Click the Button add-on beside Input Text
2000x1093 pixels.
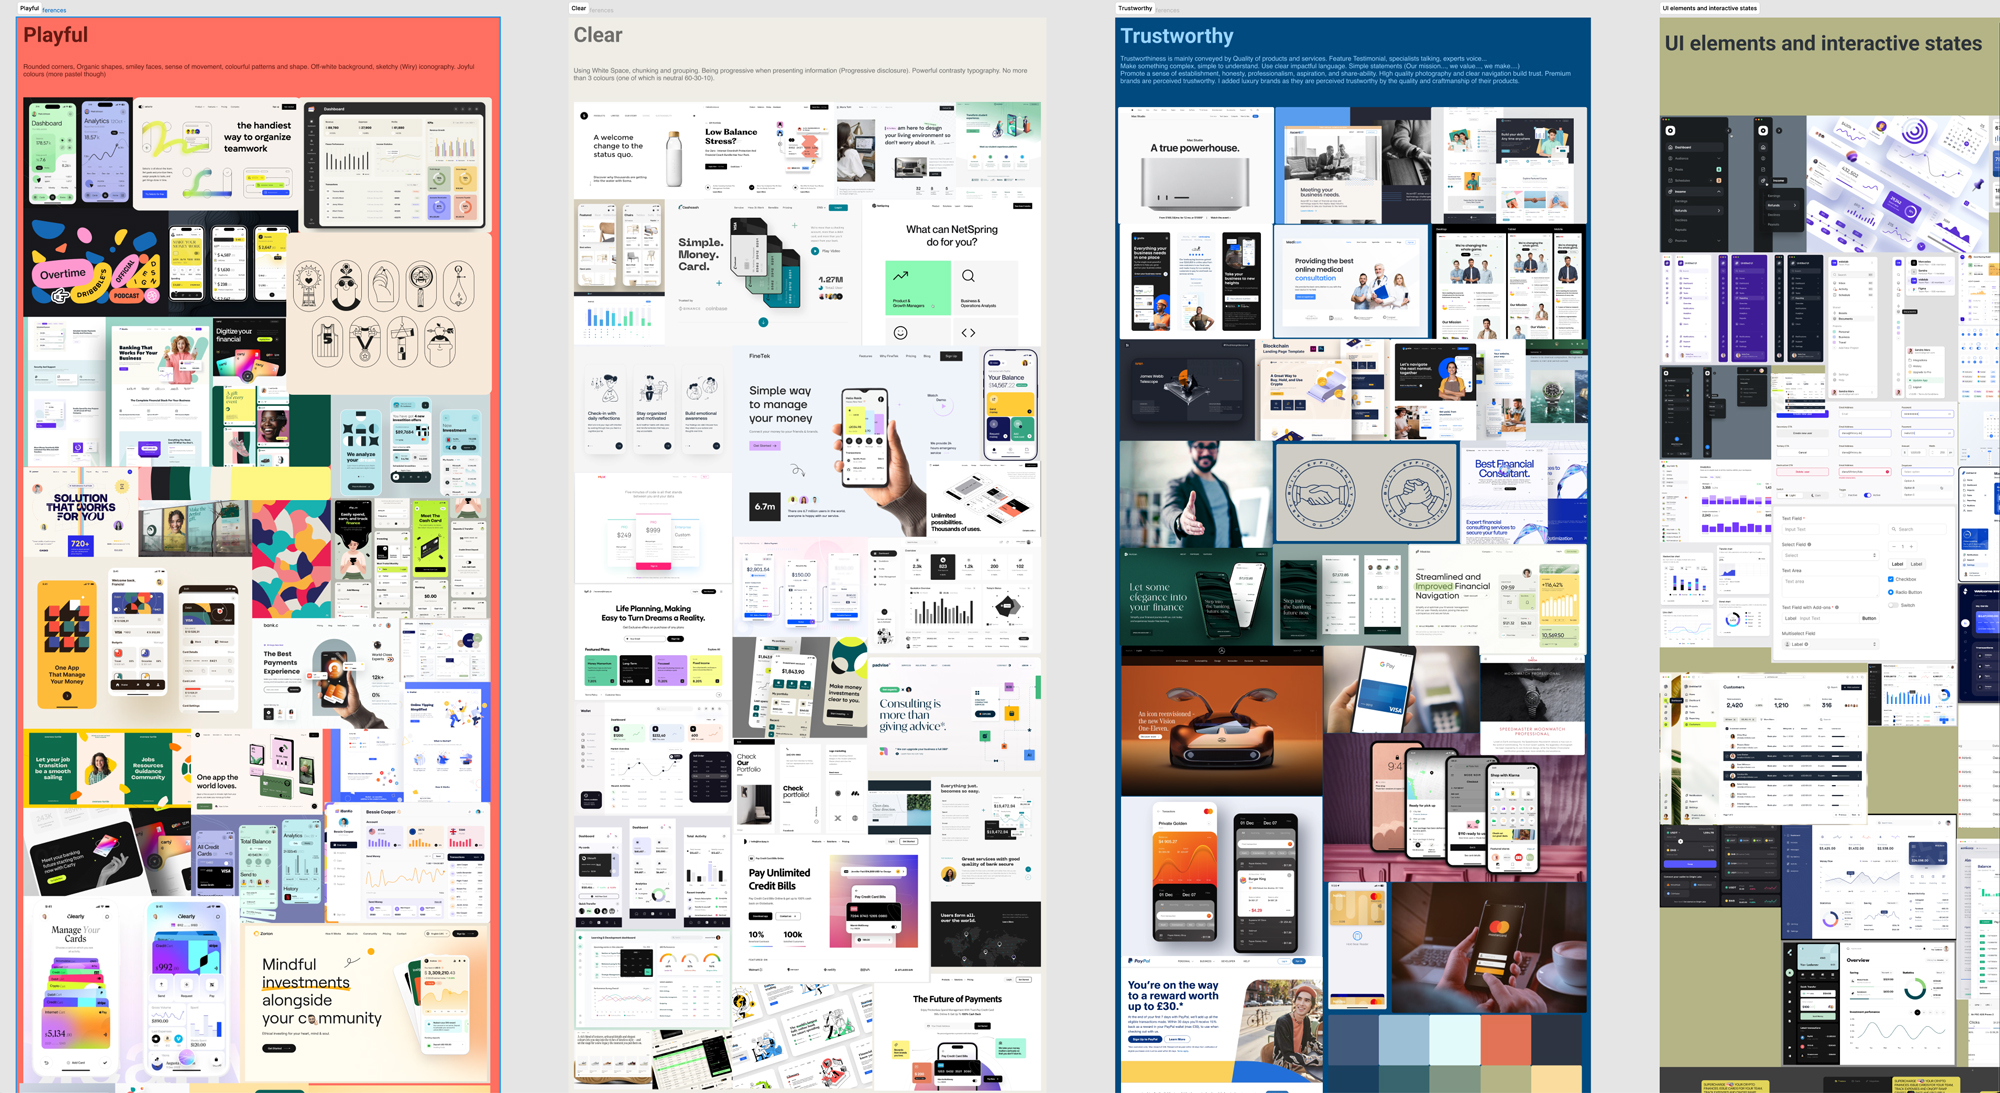tap(1869, 618)
